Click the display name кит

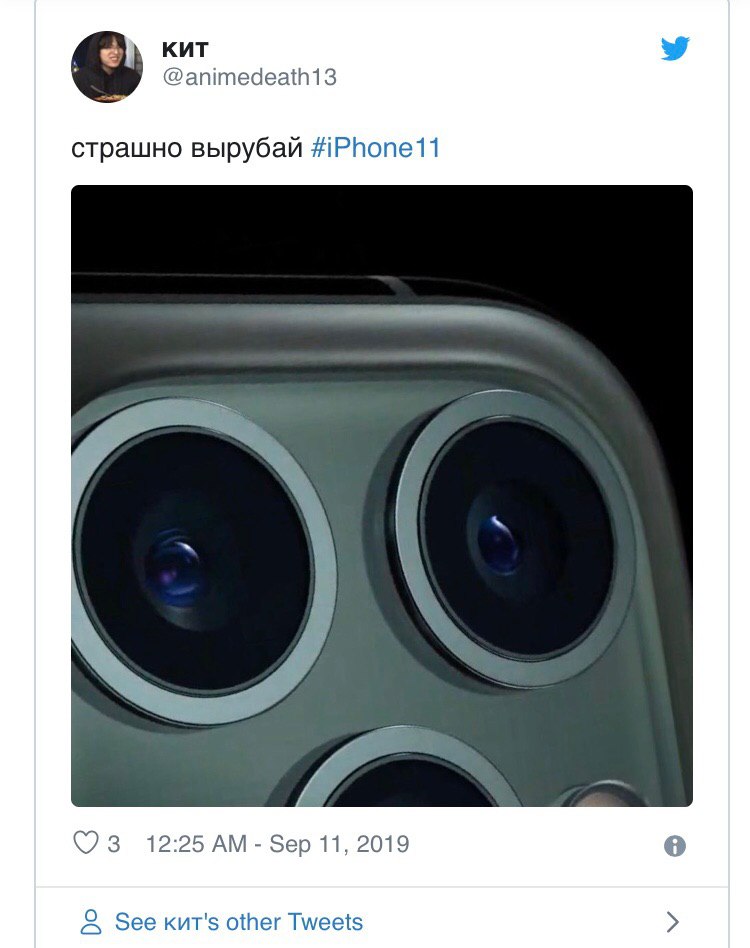pos(185,49)
